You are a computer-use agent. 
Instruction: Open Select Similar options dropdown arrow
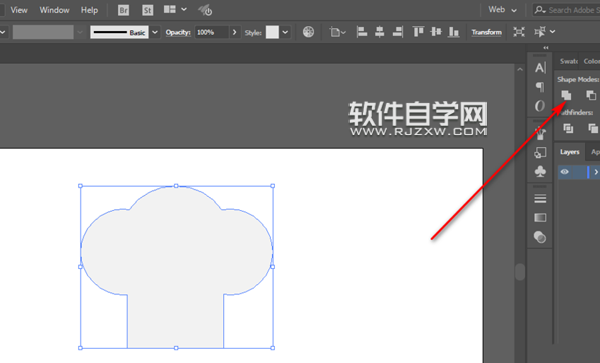(x=553, y=32)
